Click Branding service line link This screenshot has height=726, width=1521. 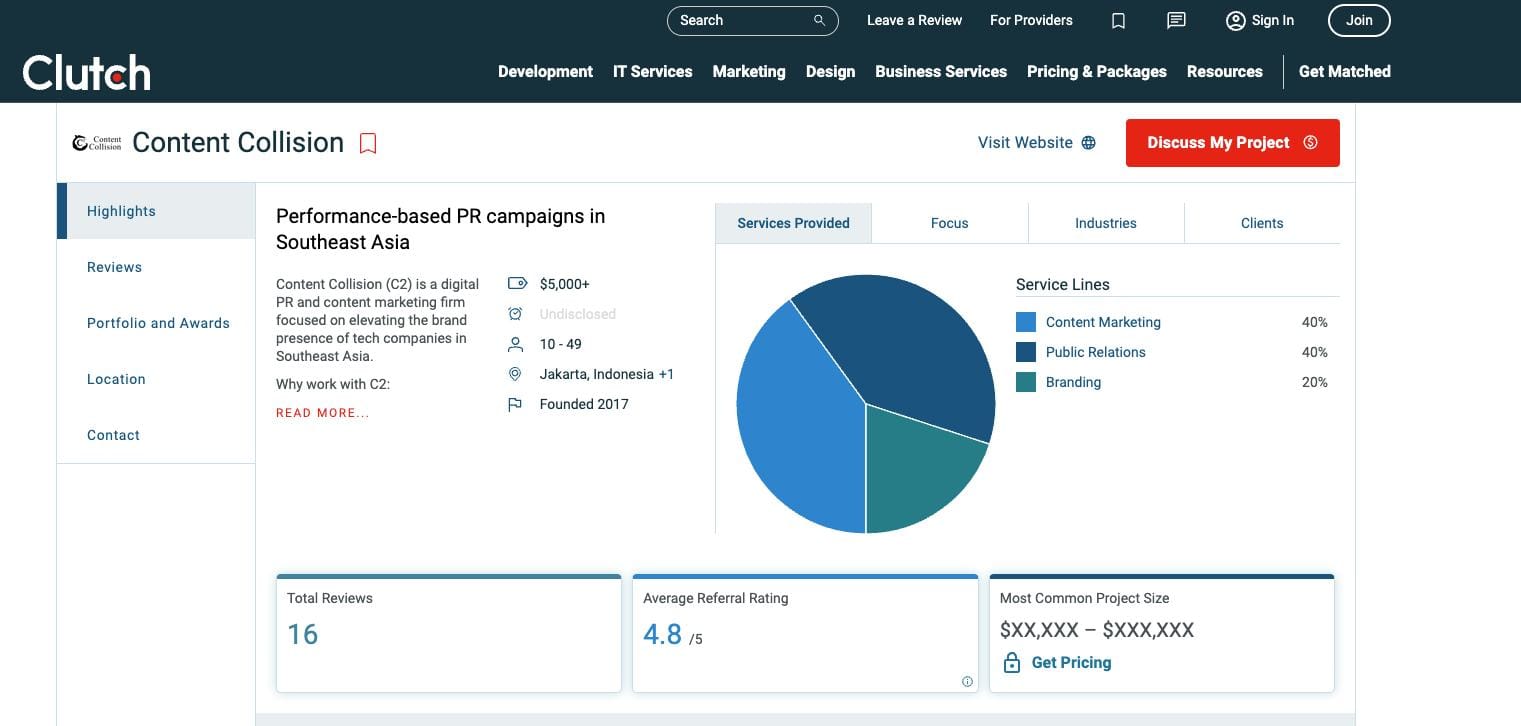(x=1073, y=382)
